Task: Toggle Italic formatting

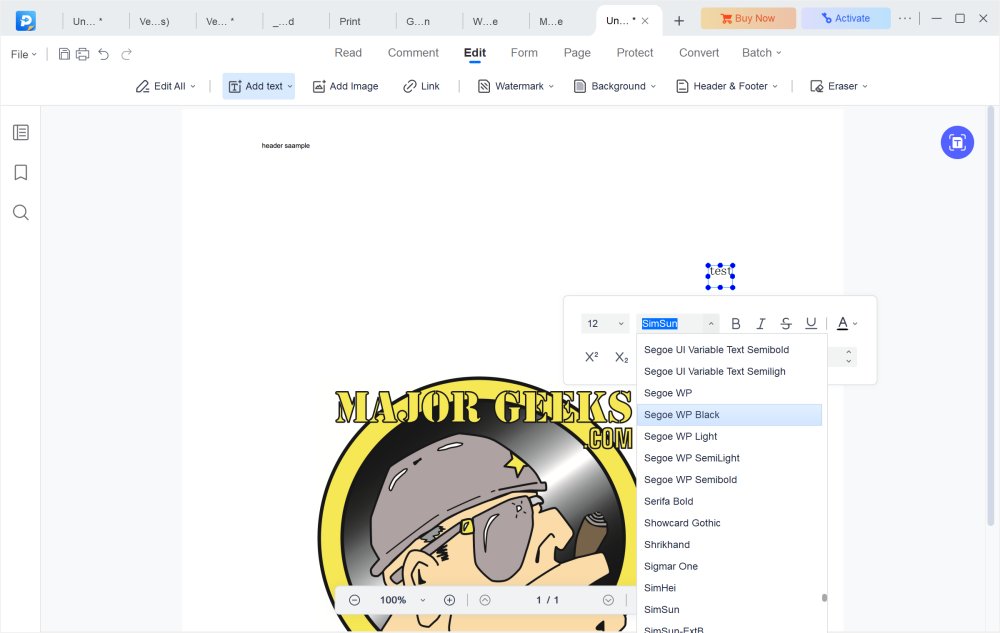Action: coord(760,324)
